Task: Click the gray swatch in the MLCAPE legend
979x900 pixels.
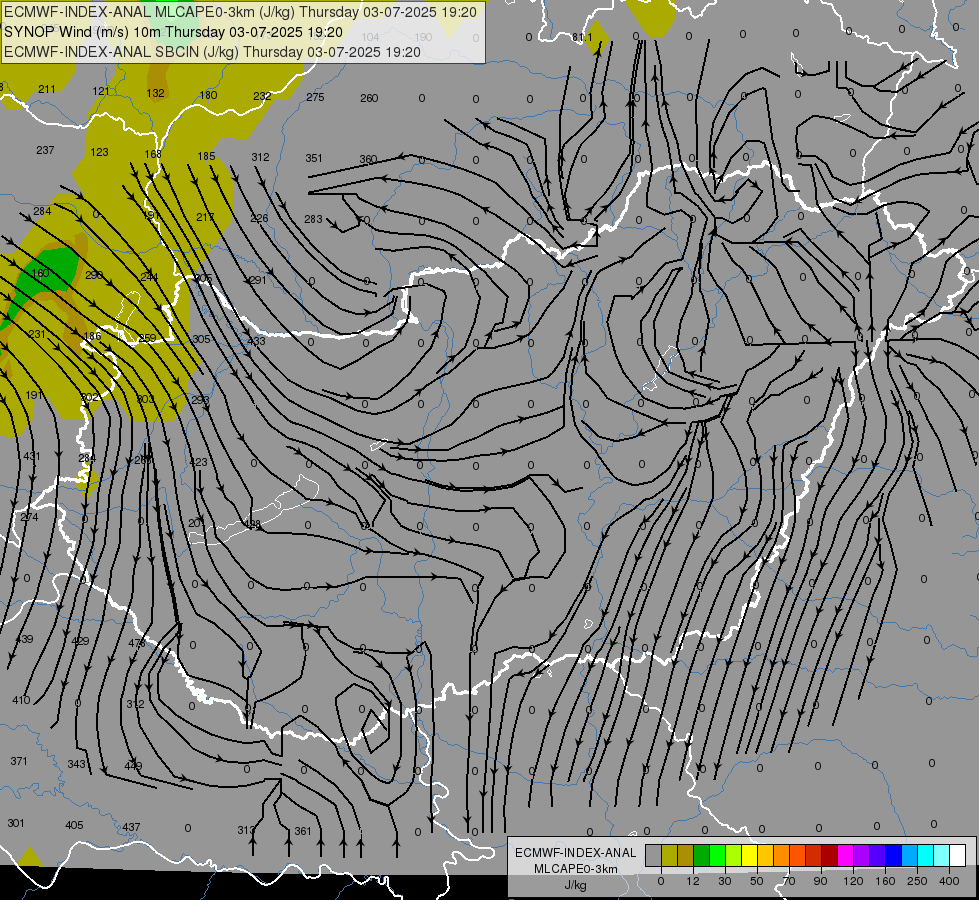Action: [653, 856]
